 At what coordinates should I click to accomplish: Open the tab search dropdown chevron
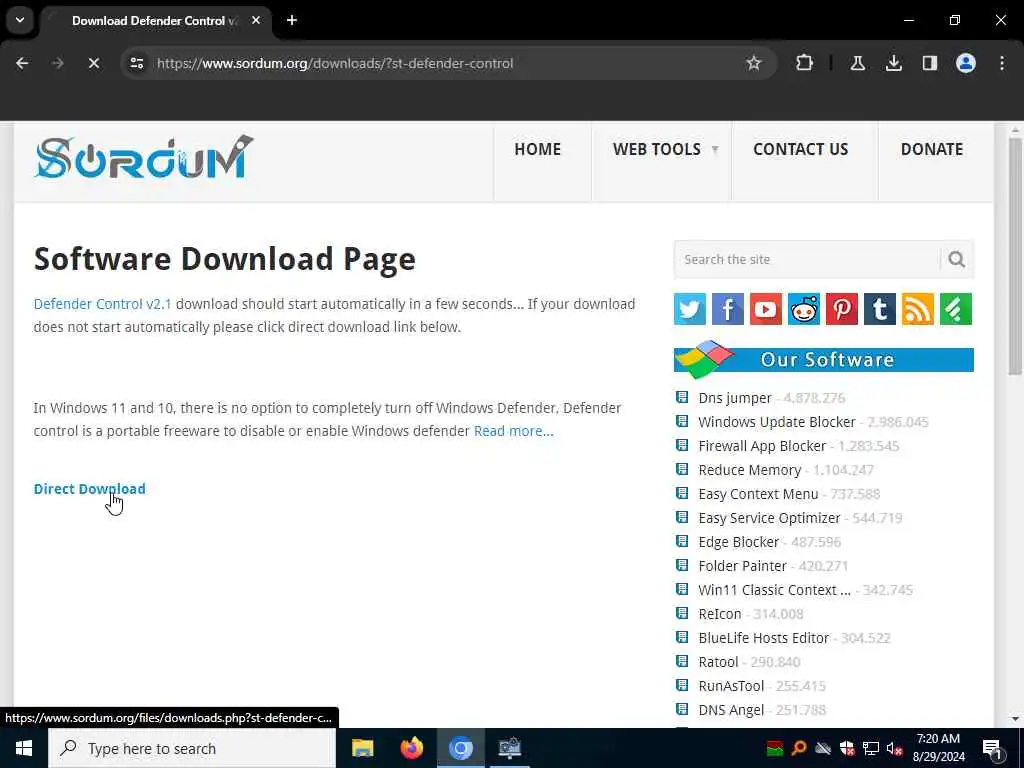coord(20,20)
